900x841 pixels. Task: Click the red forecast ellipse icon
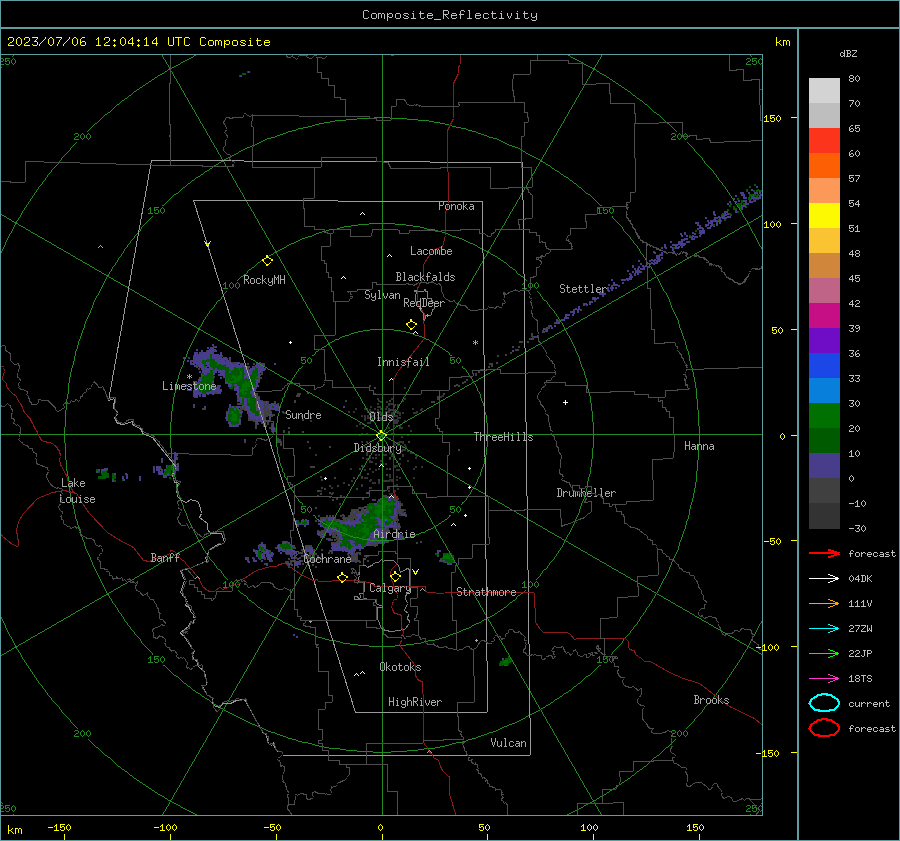point(824,728)
